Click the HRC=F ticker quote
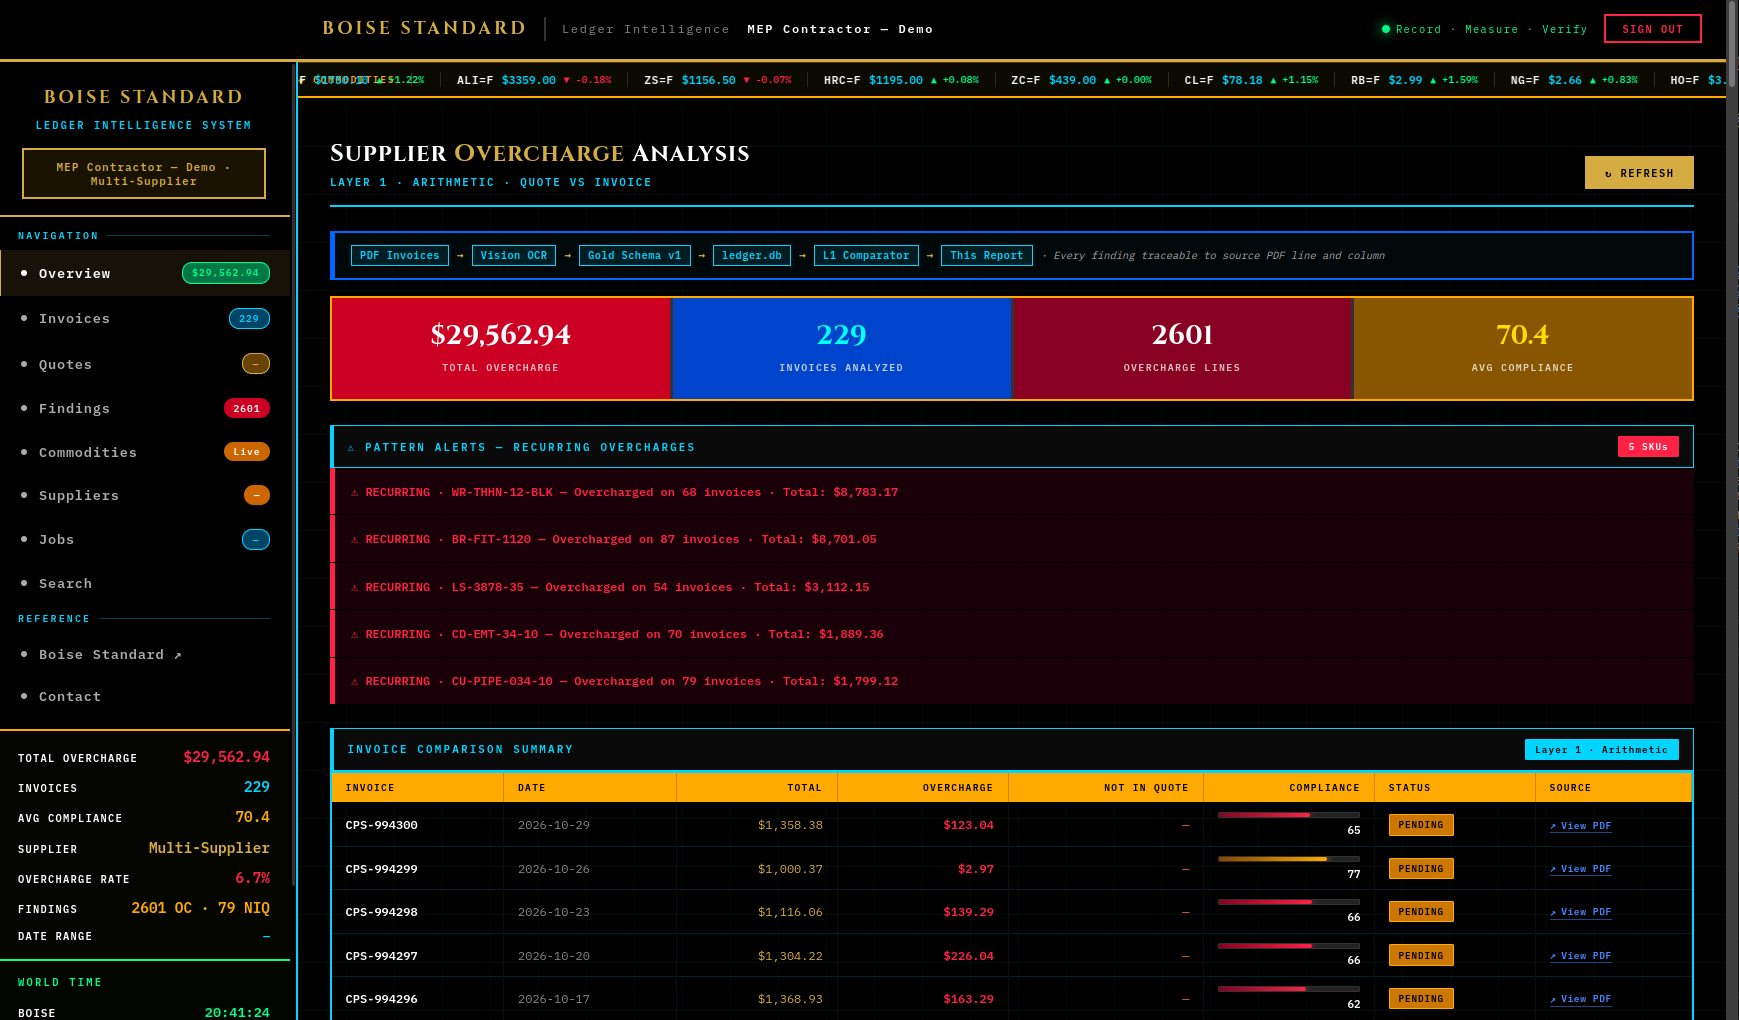 [901, 80]
